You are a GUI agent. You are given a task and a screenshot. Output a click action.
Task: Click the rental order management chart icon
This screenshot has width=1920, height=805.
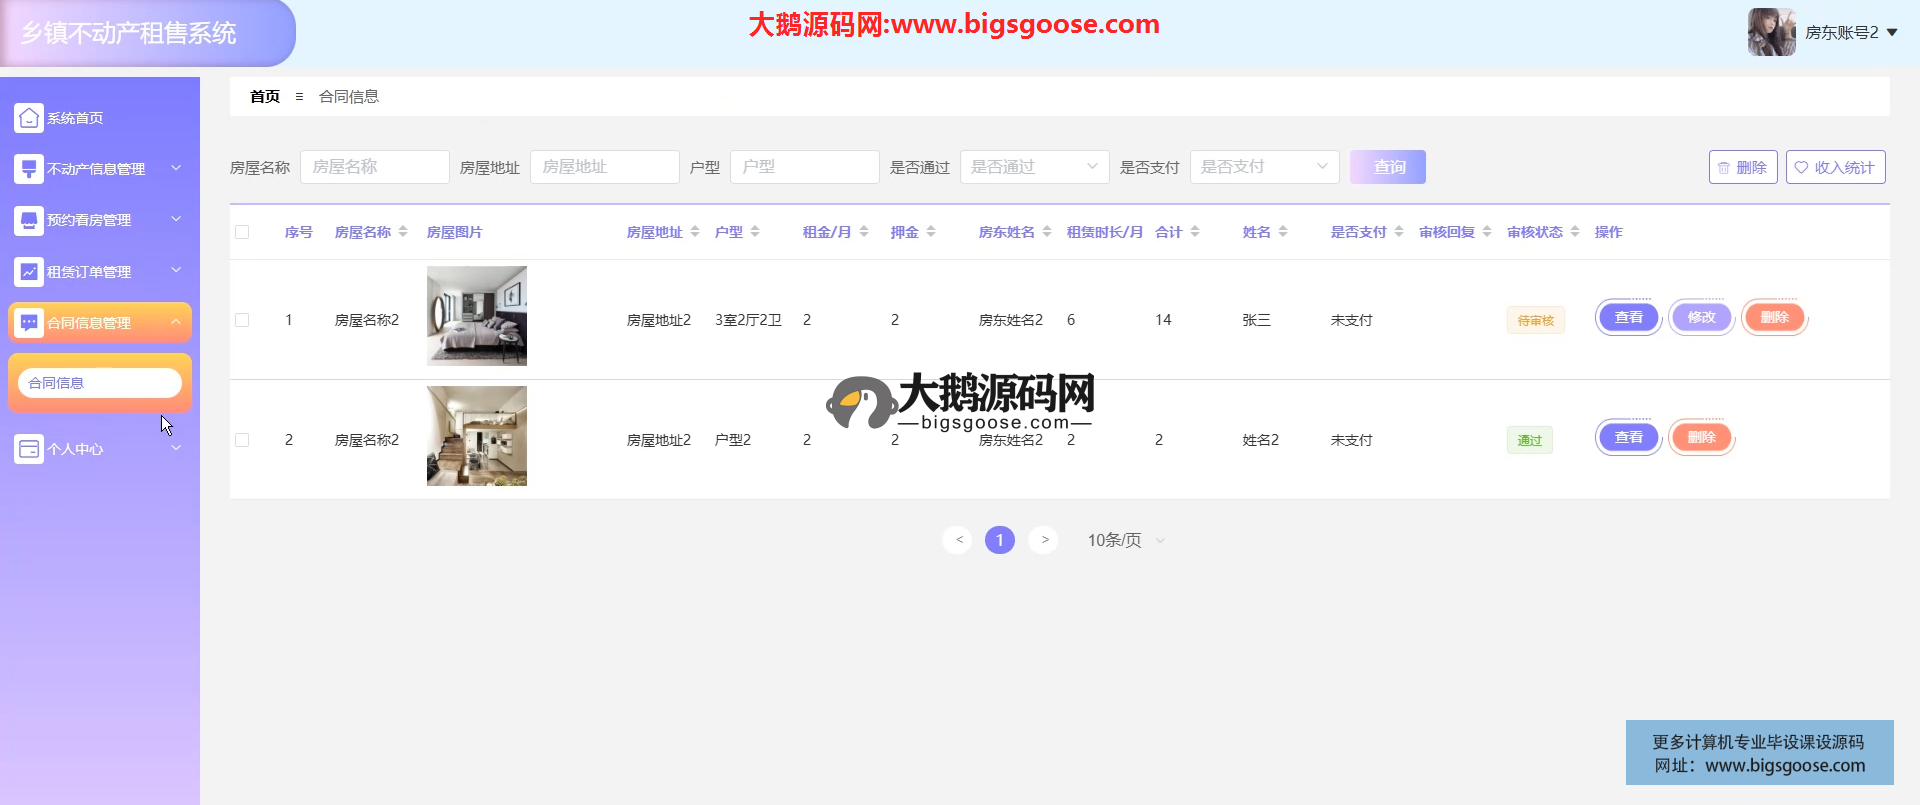29,271
